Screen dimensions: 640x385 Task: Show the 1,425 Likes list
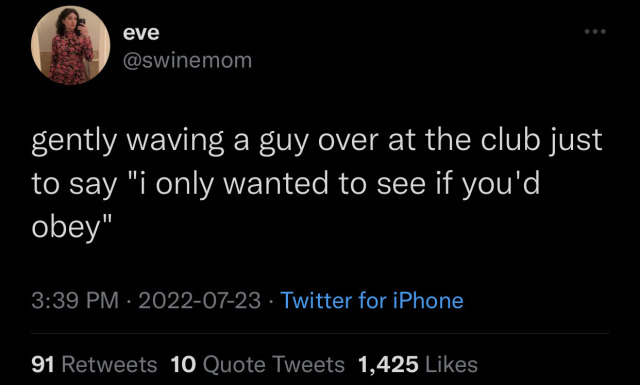tap(418, 364)
